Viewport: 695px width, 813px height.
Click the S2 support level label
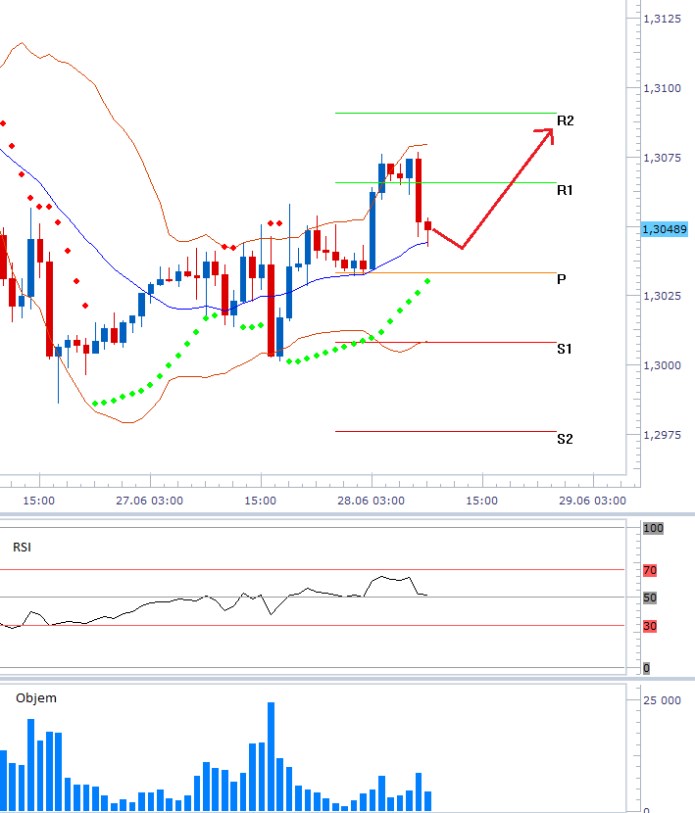point(565,439)
